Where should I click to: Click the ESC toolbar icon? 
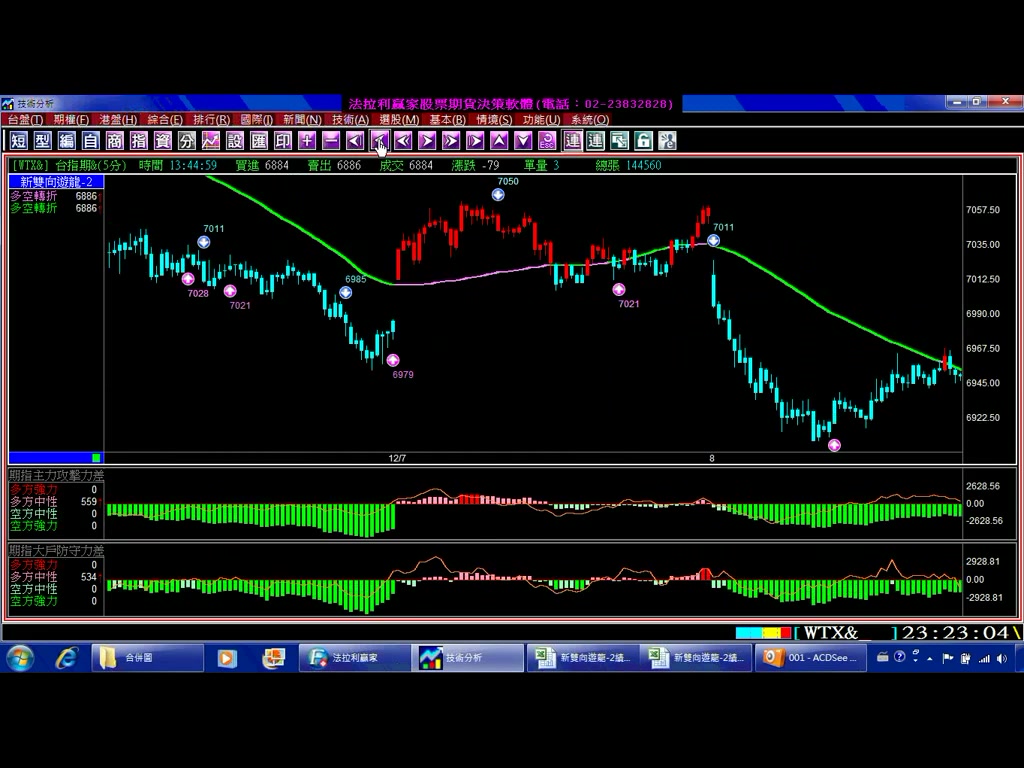pyautogui.click(x=547, y=141)
